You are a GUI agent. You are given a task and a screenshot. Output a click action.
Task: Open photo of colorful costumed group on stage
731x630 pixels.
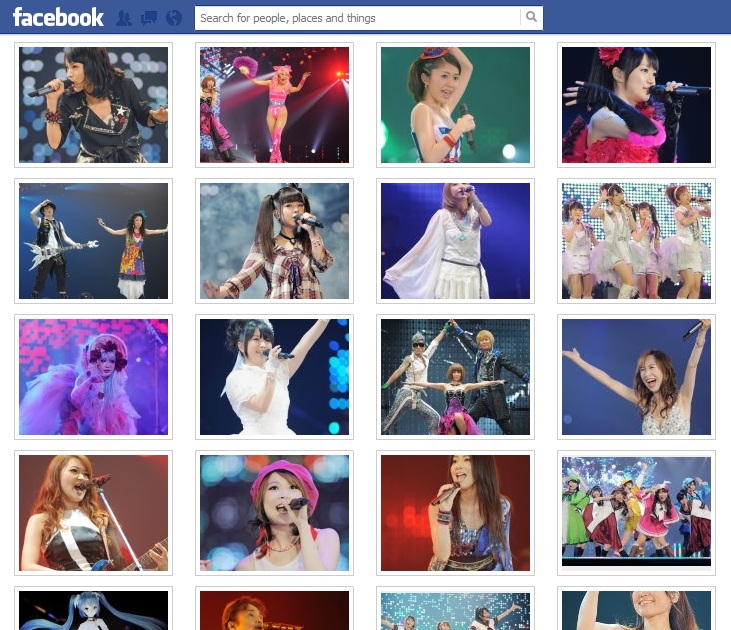[636, 513]
